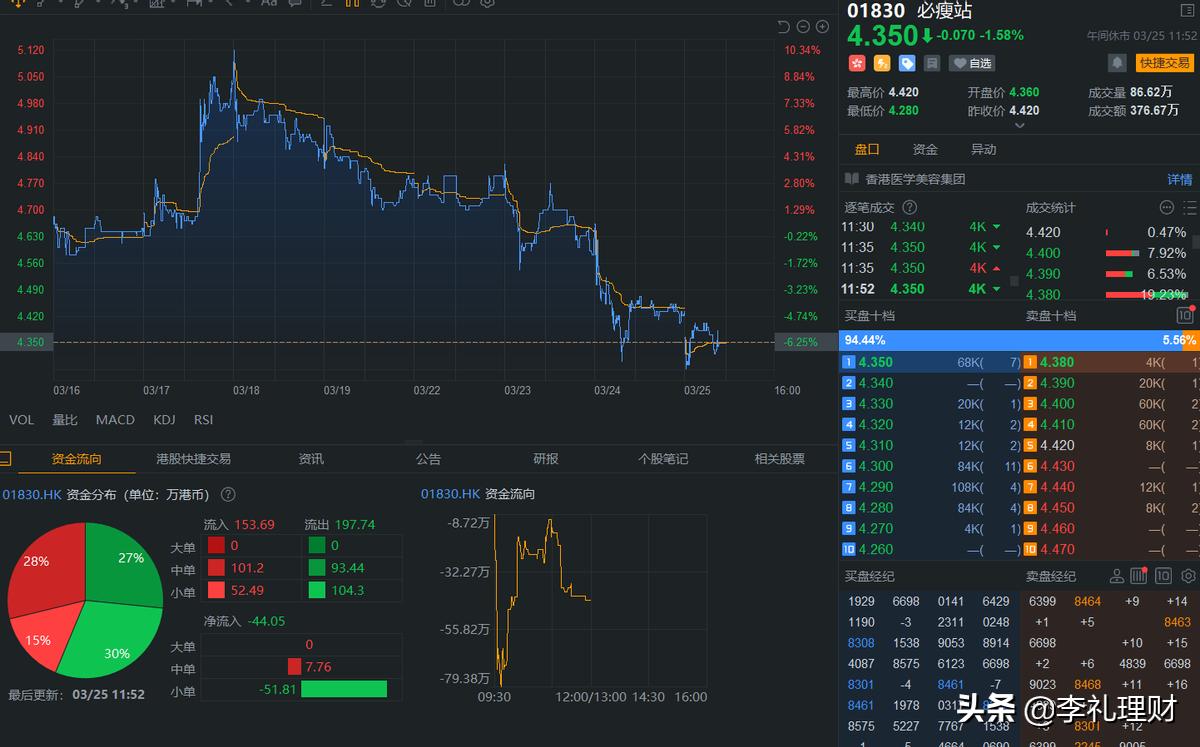Expand the chevron under 昨收价 details
This screenshot has height=747, width=1200.
tap(1019, 126)
